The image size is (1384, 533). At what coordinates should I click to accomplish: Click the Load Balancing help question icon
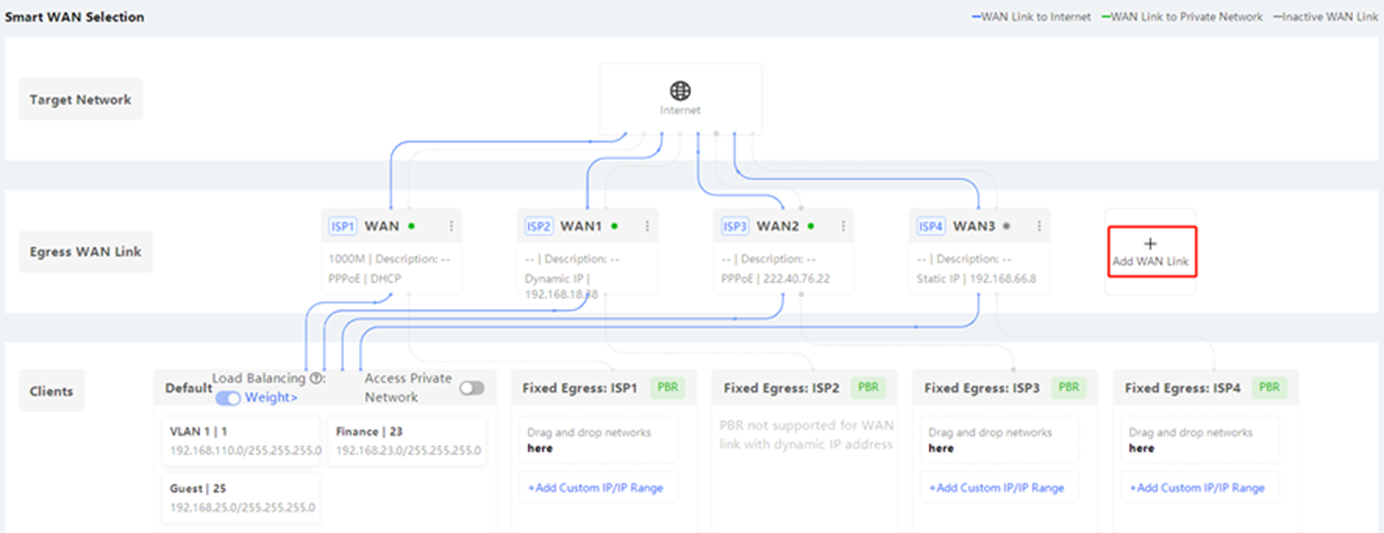point(316,379)
